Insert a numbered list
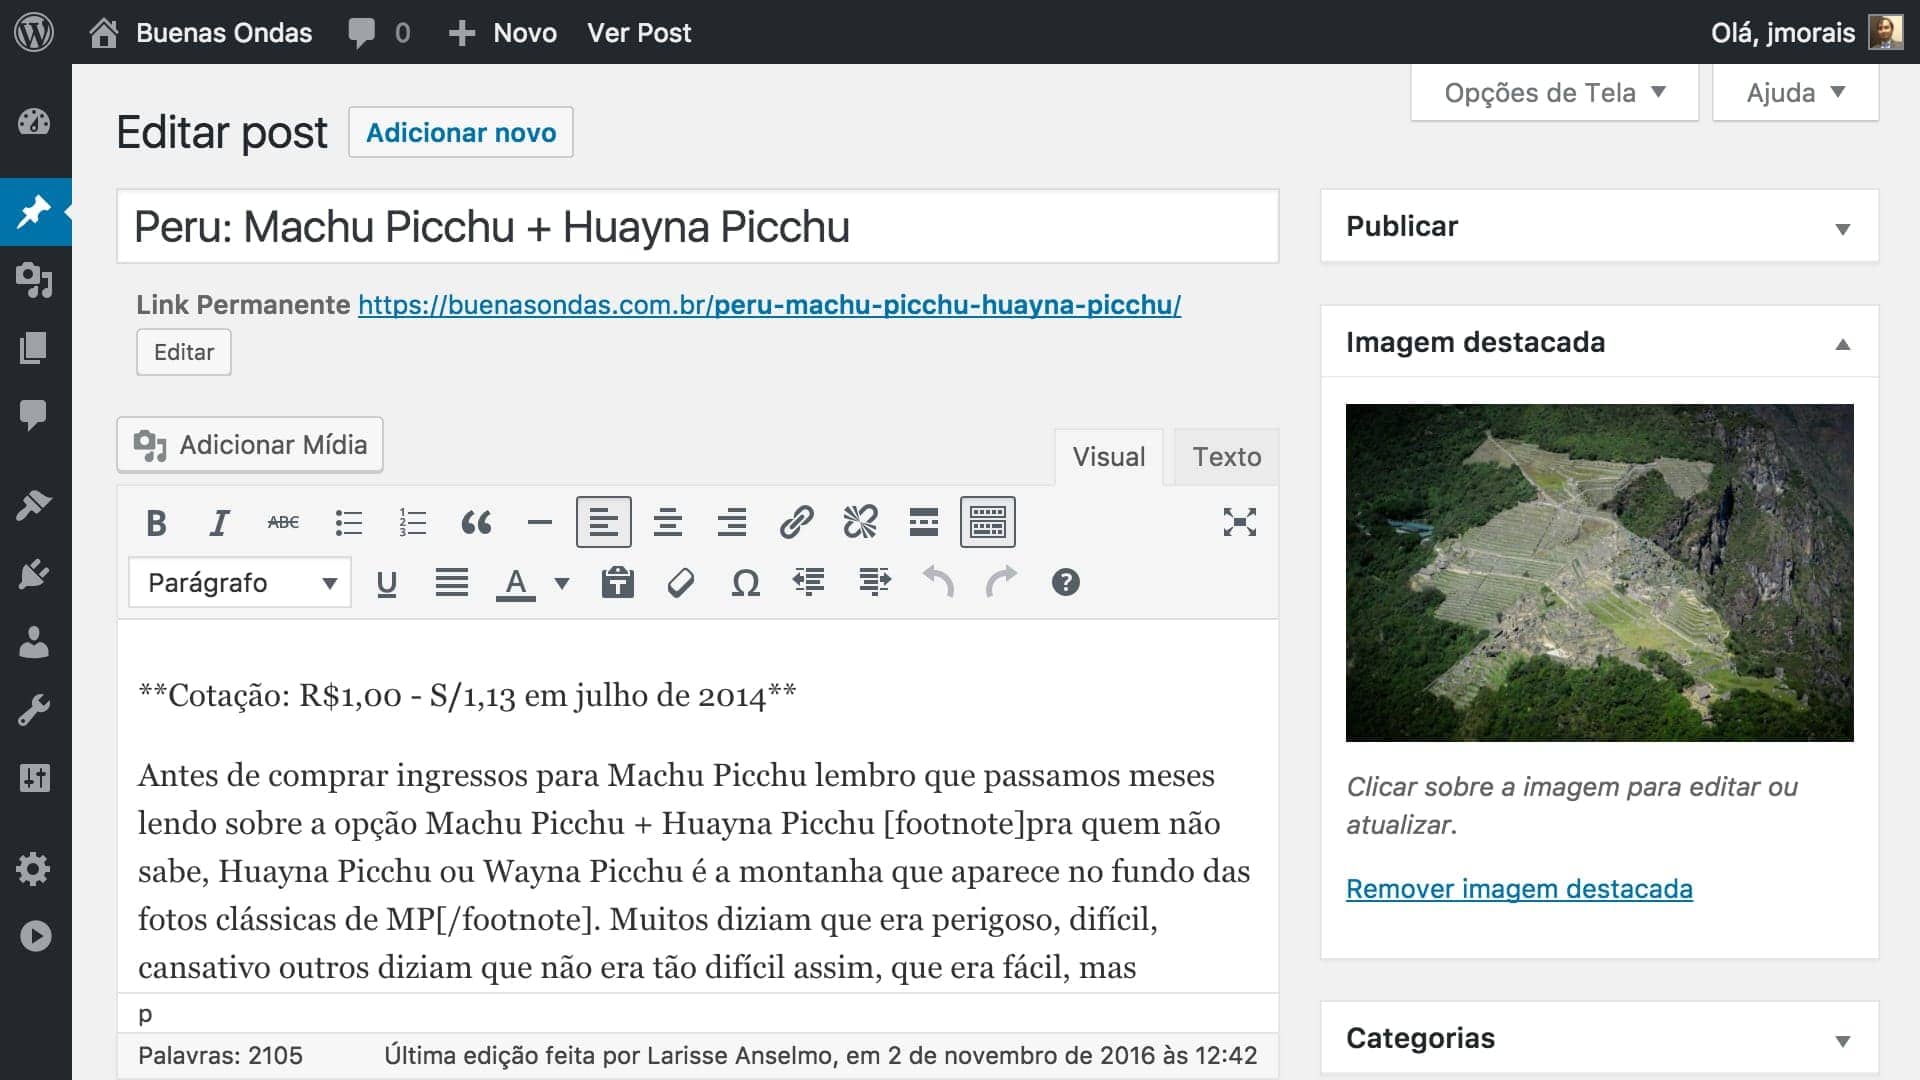The height and width of the screenshot is (1080, 1920). (412, 522)
